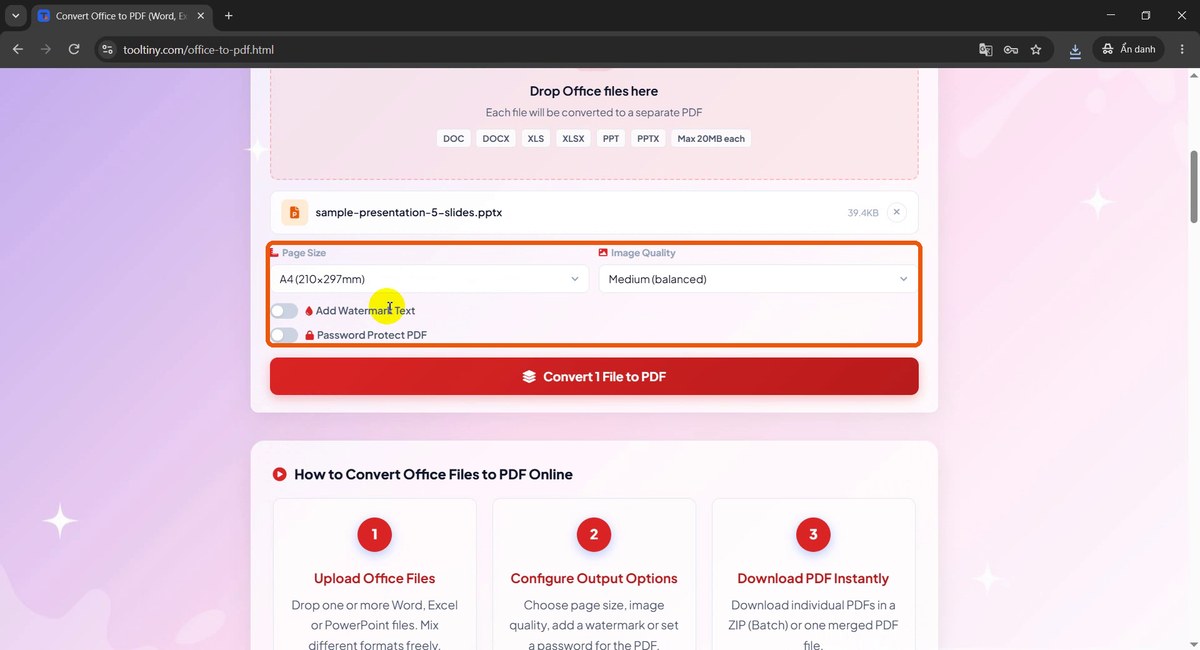Click the DOC format badge
The height and width of the screenshot is (650, 1200).
(454, 139)
